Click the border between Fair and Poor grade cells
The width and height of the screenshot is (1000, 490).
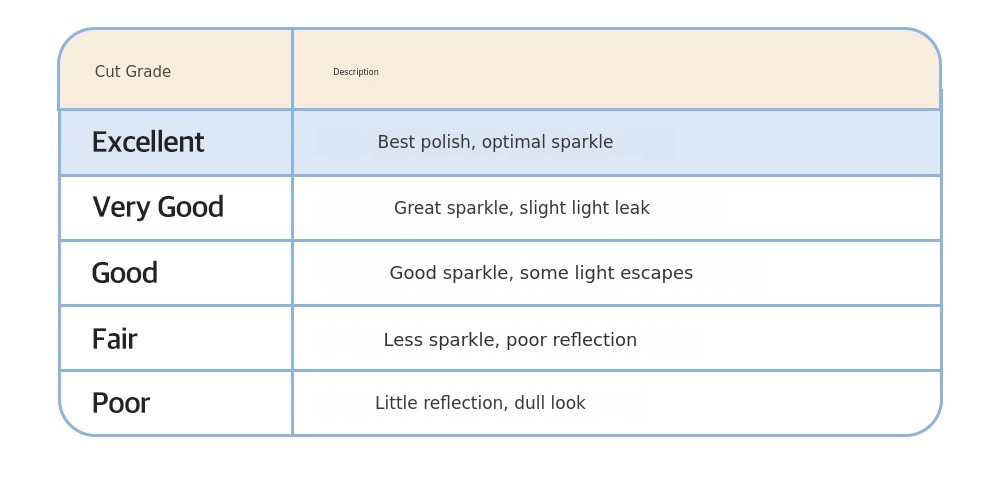tap(175, 370)
